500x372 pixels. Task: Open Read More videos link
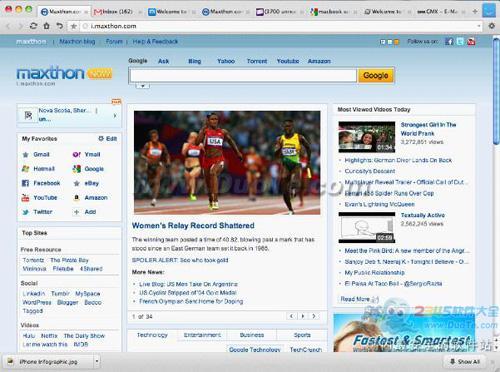[355, 299]
